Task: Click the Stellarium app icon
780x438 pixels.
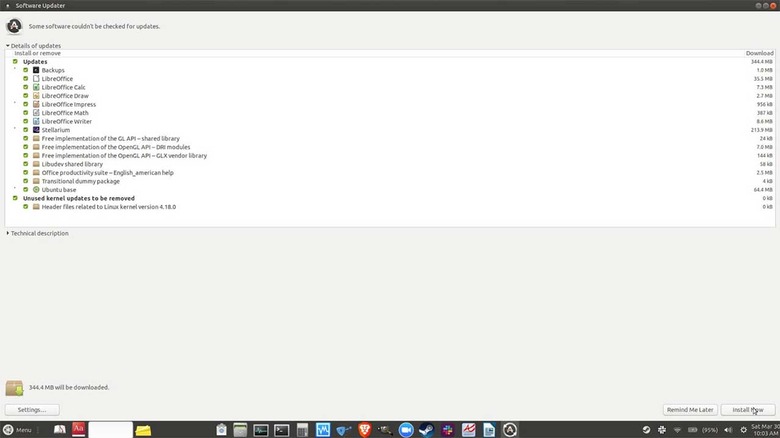Action: click(x=36, y=129)
